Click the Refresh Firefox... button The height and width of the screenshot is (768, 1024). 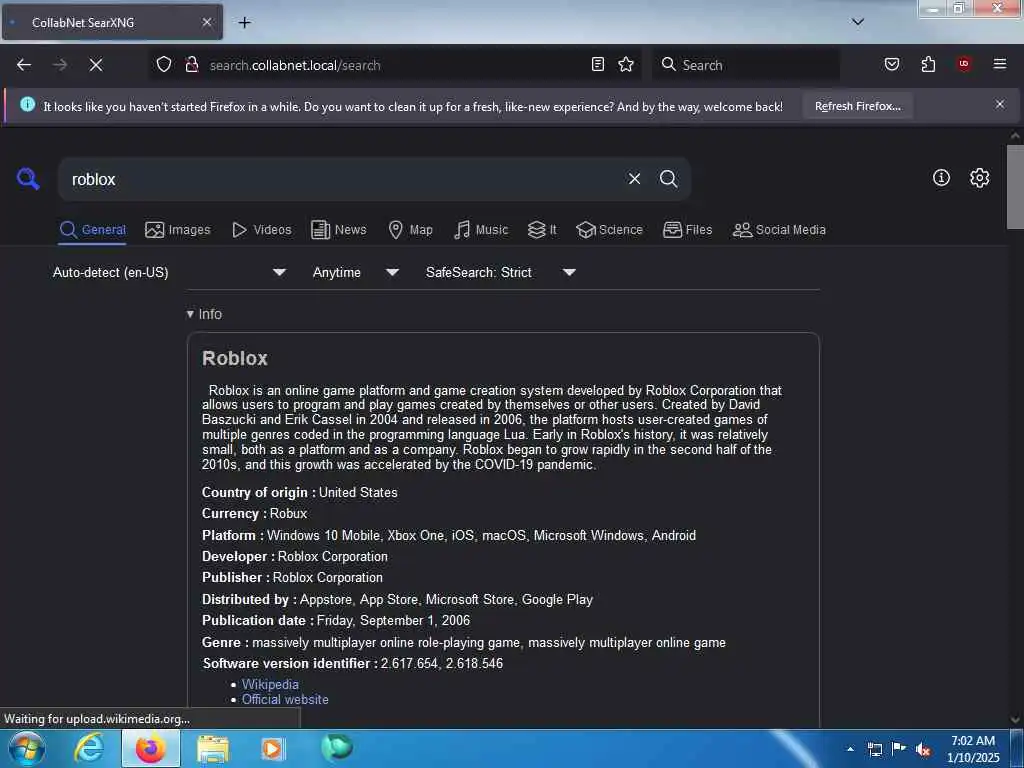[857, 106]
